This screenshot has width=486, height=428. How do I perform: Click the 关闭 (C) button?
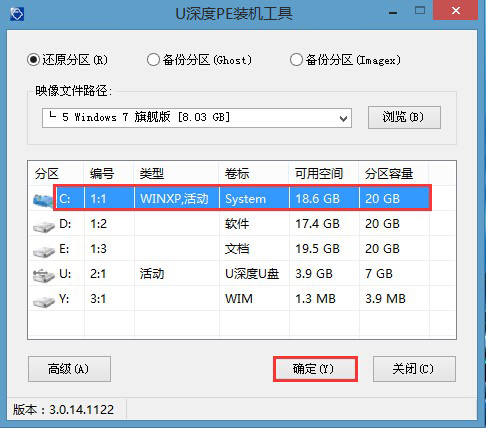pos(414,369)
